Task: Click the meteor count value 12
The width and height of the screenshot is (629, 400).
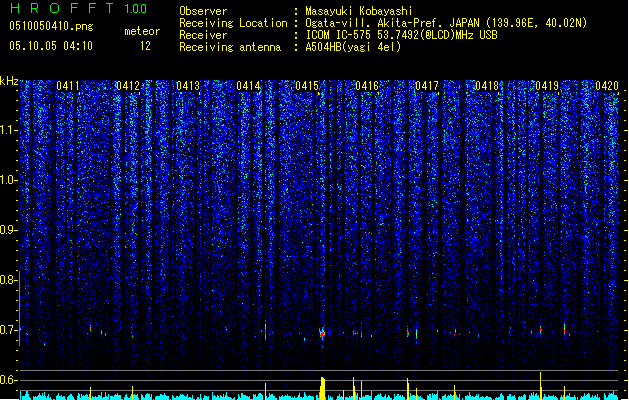Action: tap(145, 46)
